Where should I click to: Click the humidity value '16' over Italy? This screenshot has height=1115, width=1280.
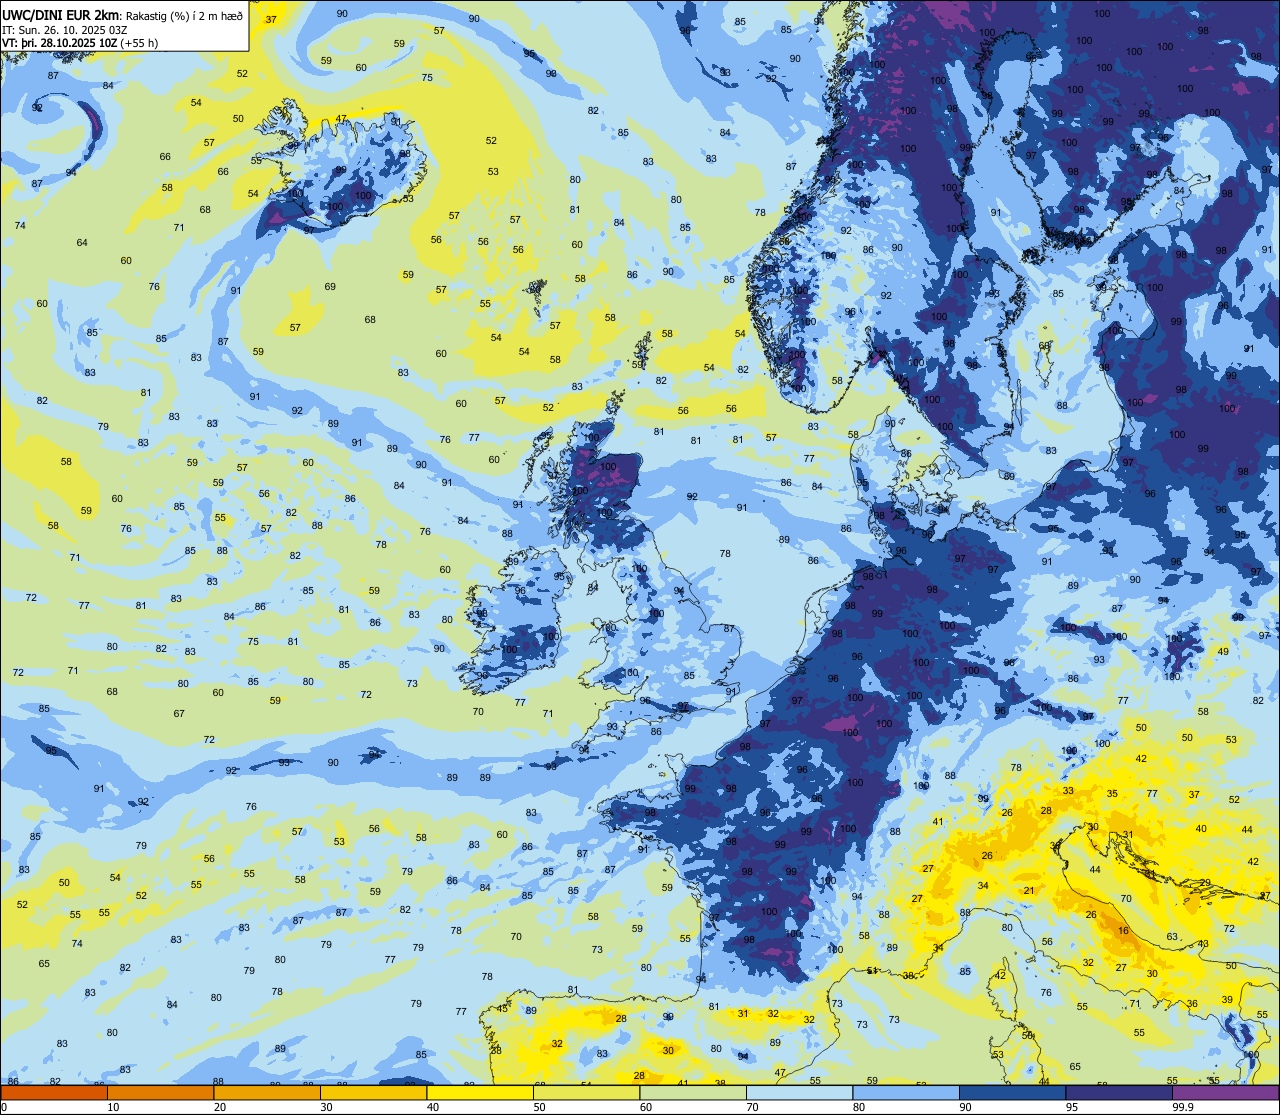(1123, 931)
